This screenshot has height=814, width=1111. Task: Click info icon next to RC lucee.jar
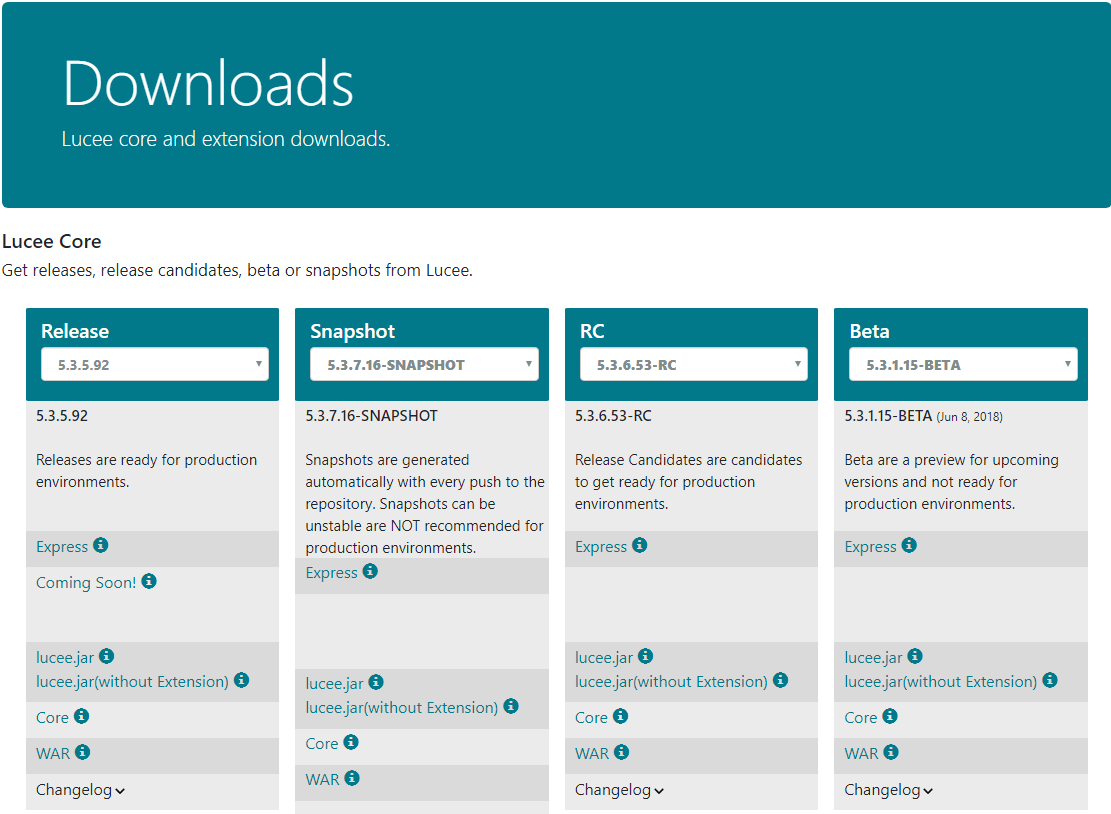tap(645, 656)
